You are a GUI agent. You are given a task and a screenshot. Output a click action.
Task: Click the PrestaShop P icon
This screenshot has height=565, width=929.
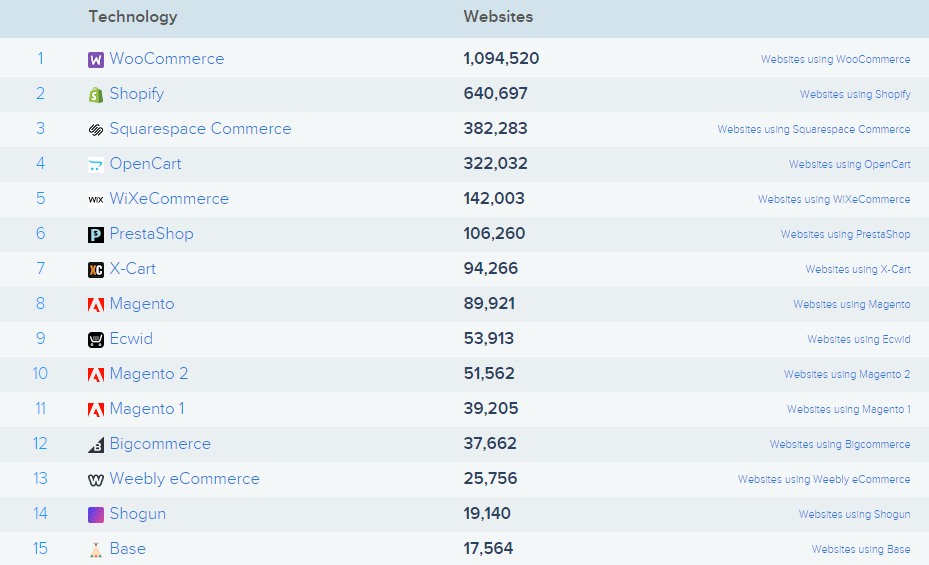tap(95, 235)
